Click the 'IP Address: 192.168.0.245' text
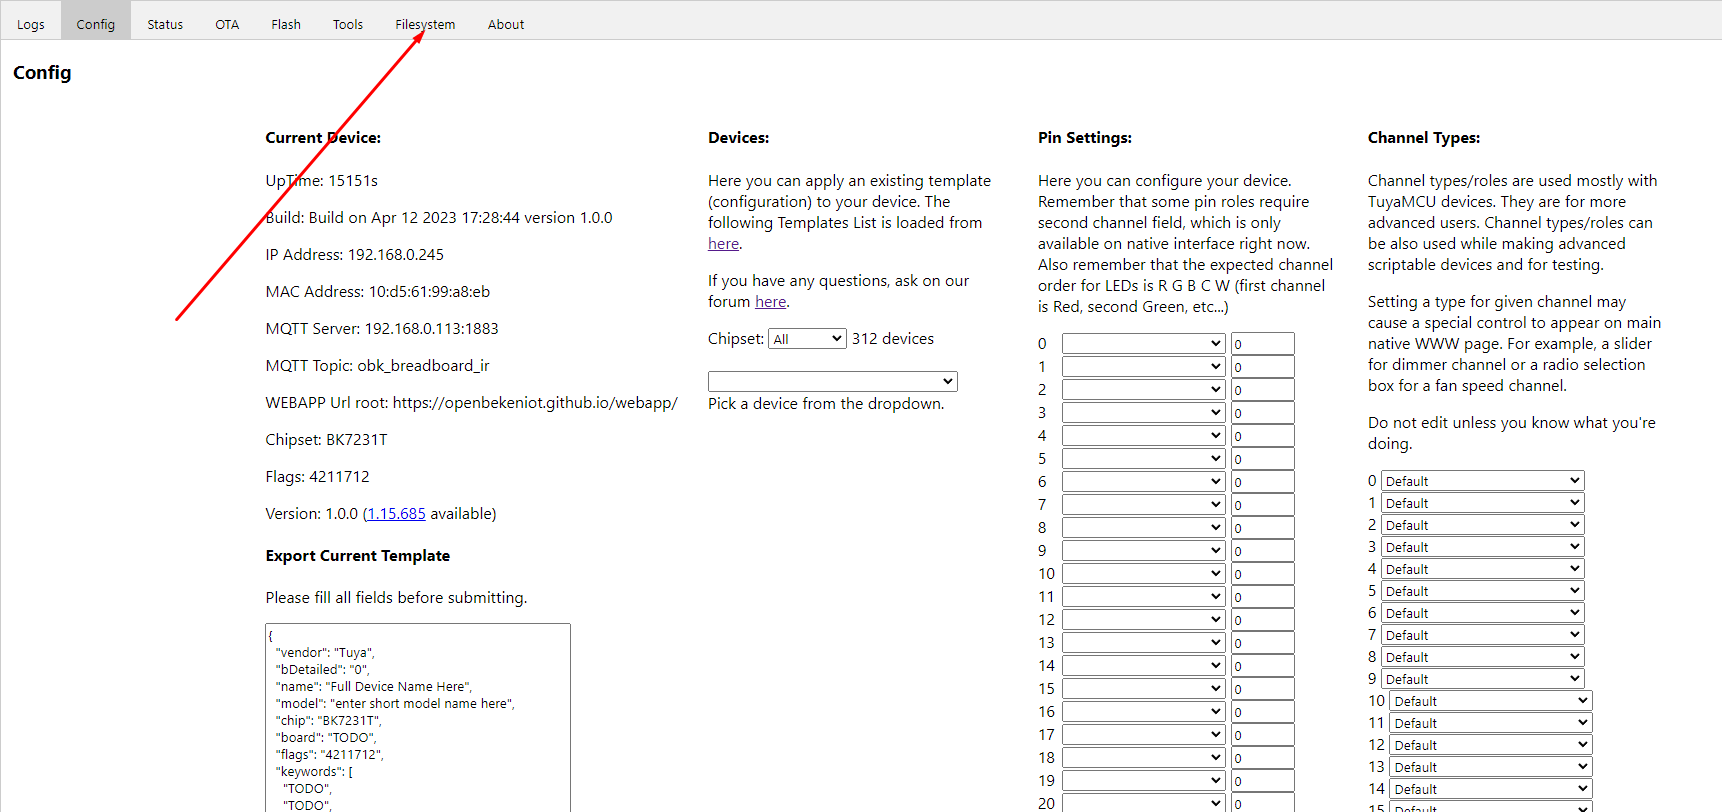The image size is (1722, 812). click(x=355, y=255)
